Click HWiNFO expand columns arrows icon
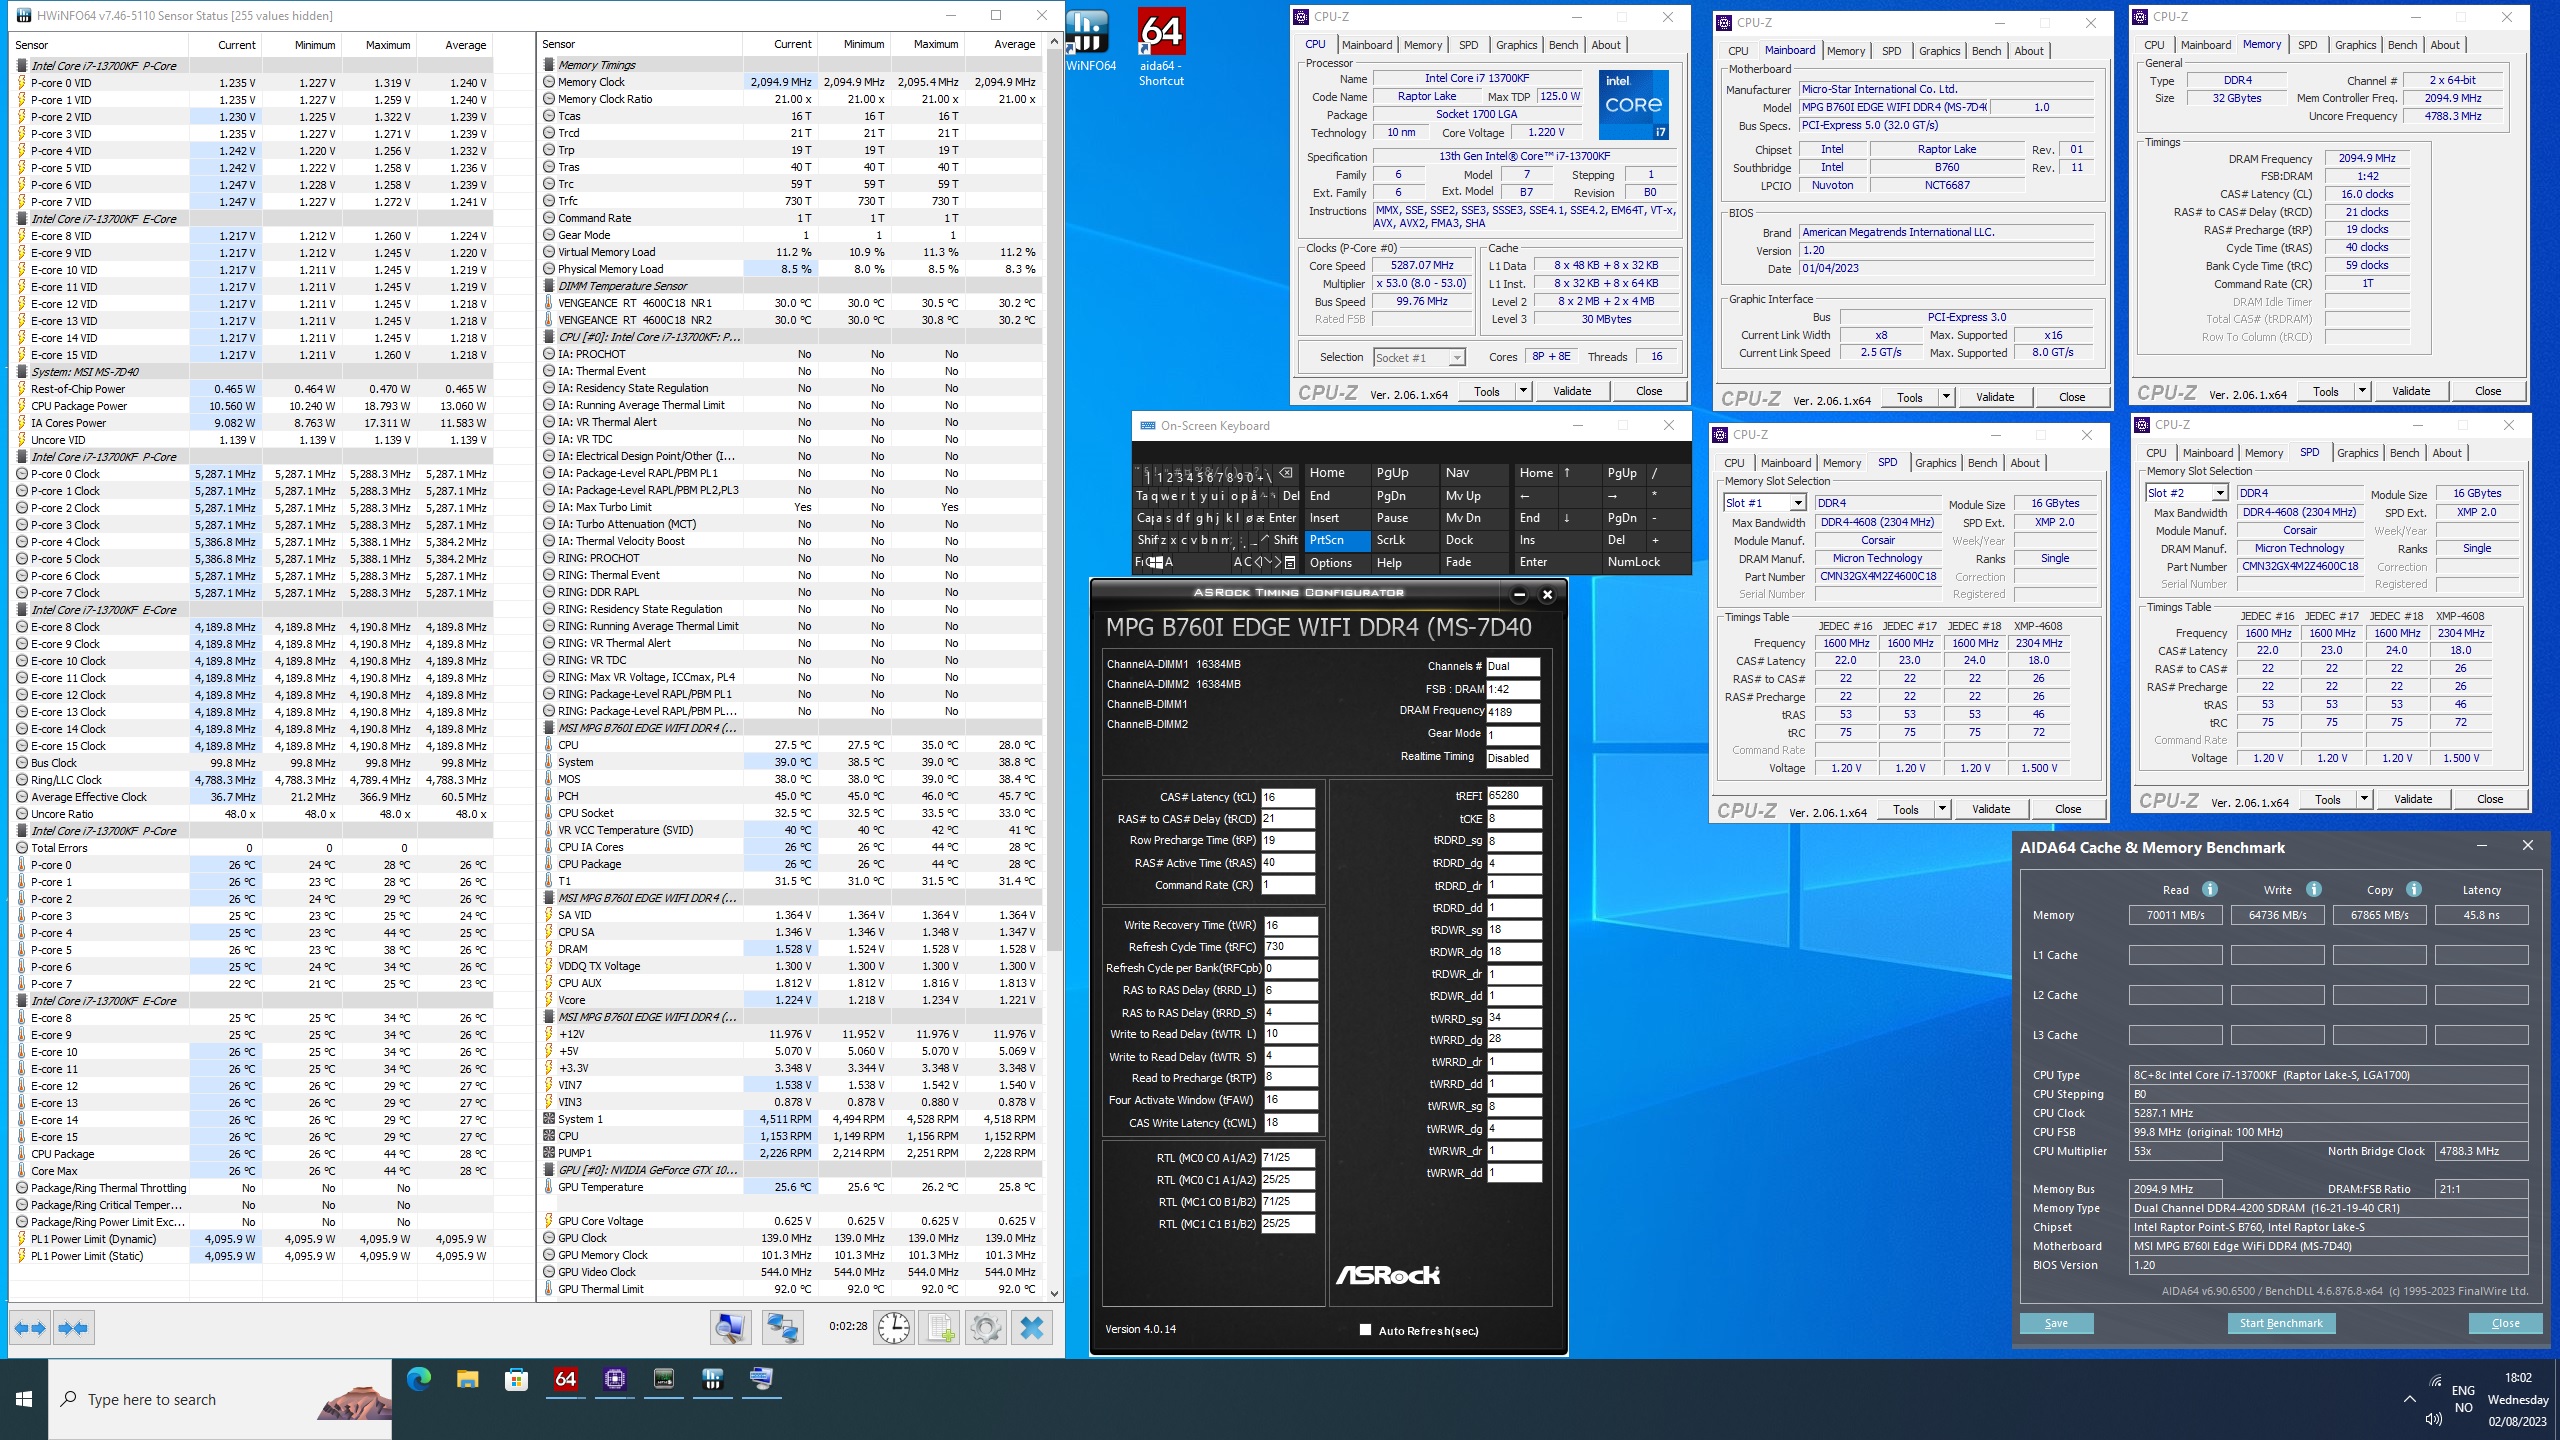2560x1440 pixels. pos(30,1328)
